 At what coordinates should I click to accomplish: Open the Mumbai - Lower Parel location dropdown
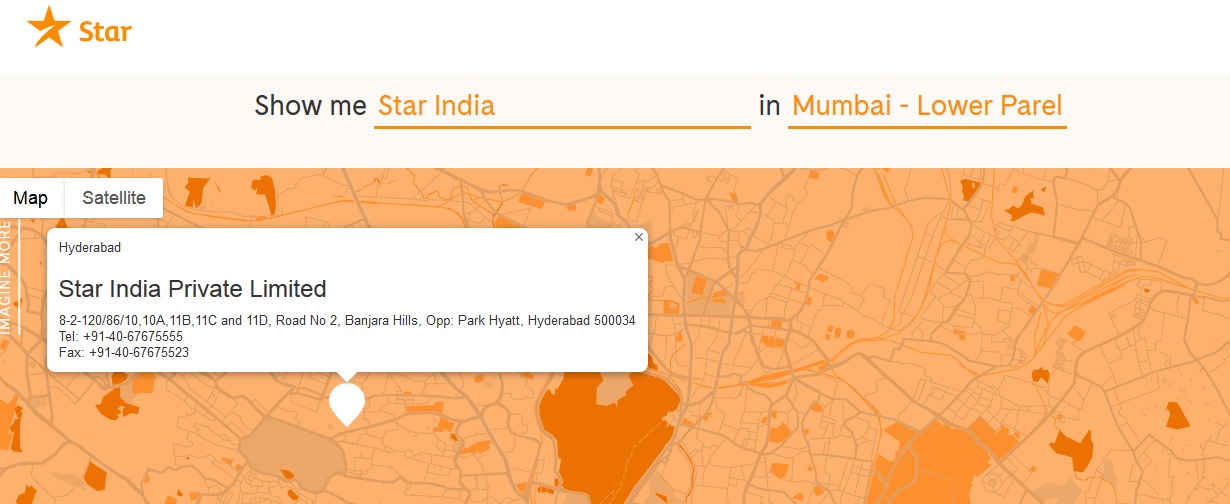pyautogui.click(x=927, y=106)
